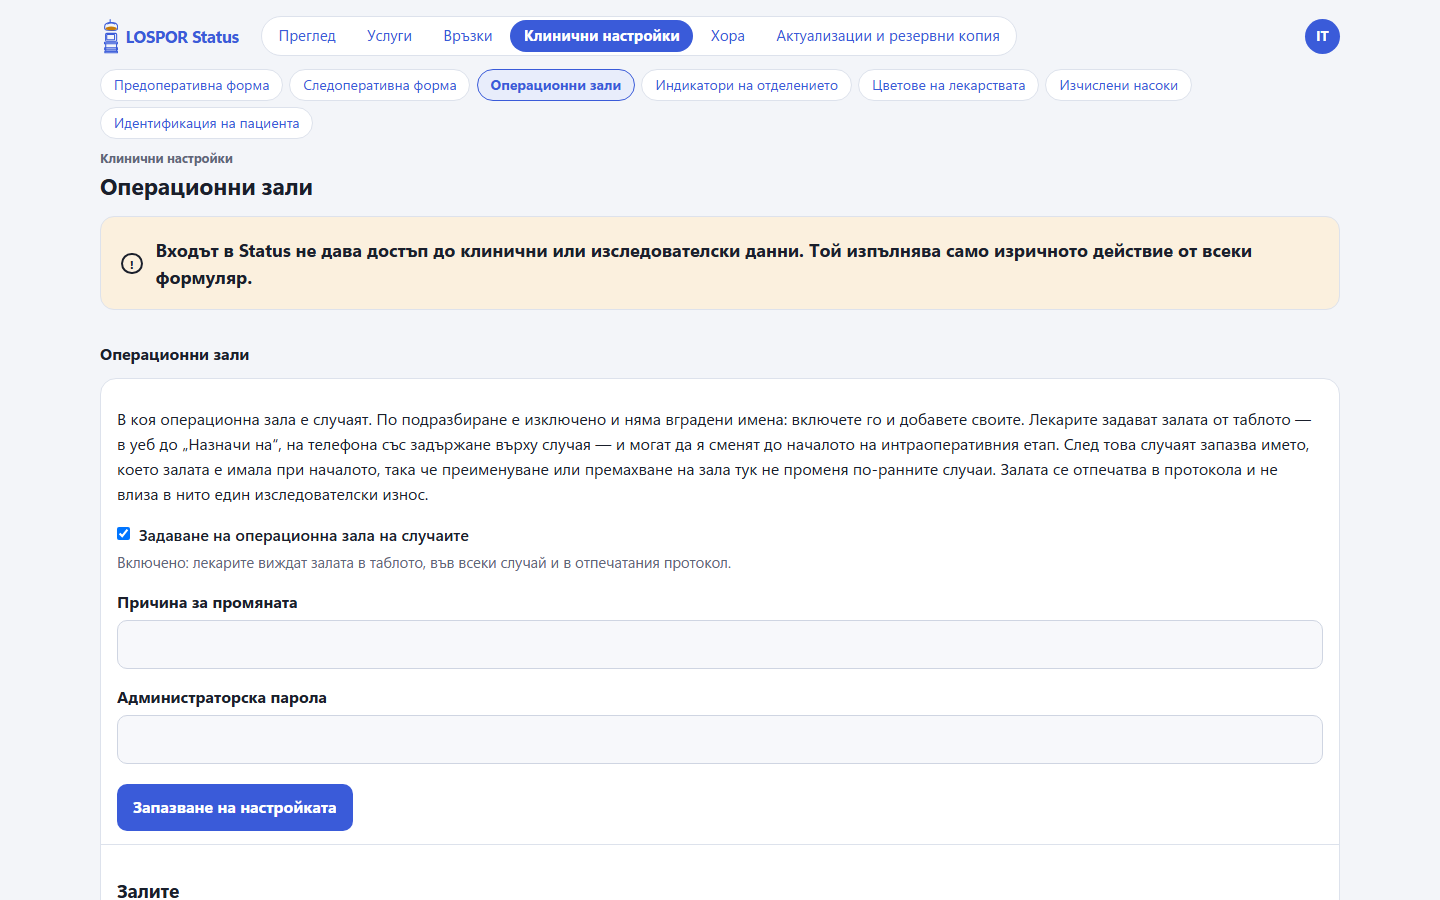
Task: Click the „Включено: лекарите виждат залата“ hint text
Action: pos(424,564)
